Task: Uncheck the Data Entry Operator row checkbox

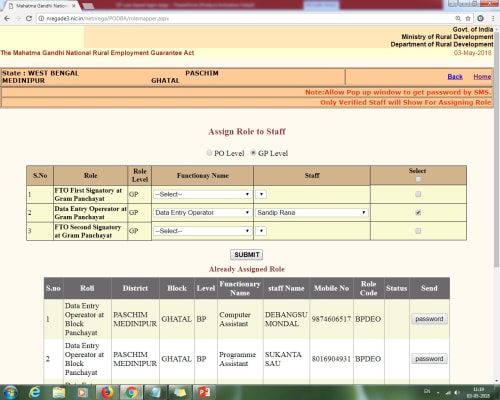Action: click(418, 212)
